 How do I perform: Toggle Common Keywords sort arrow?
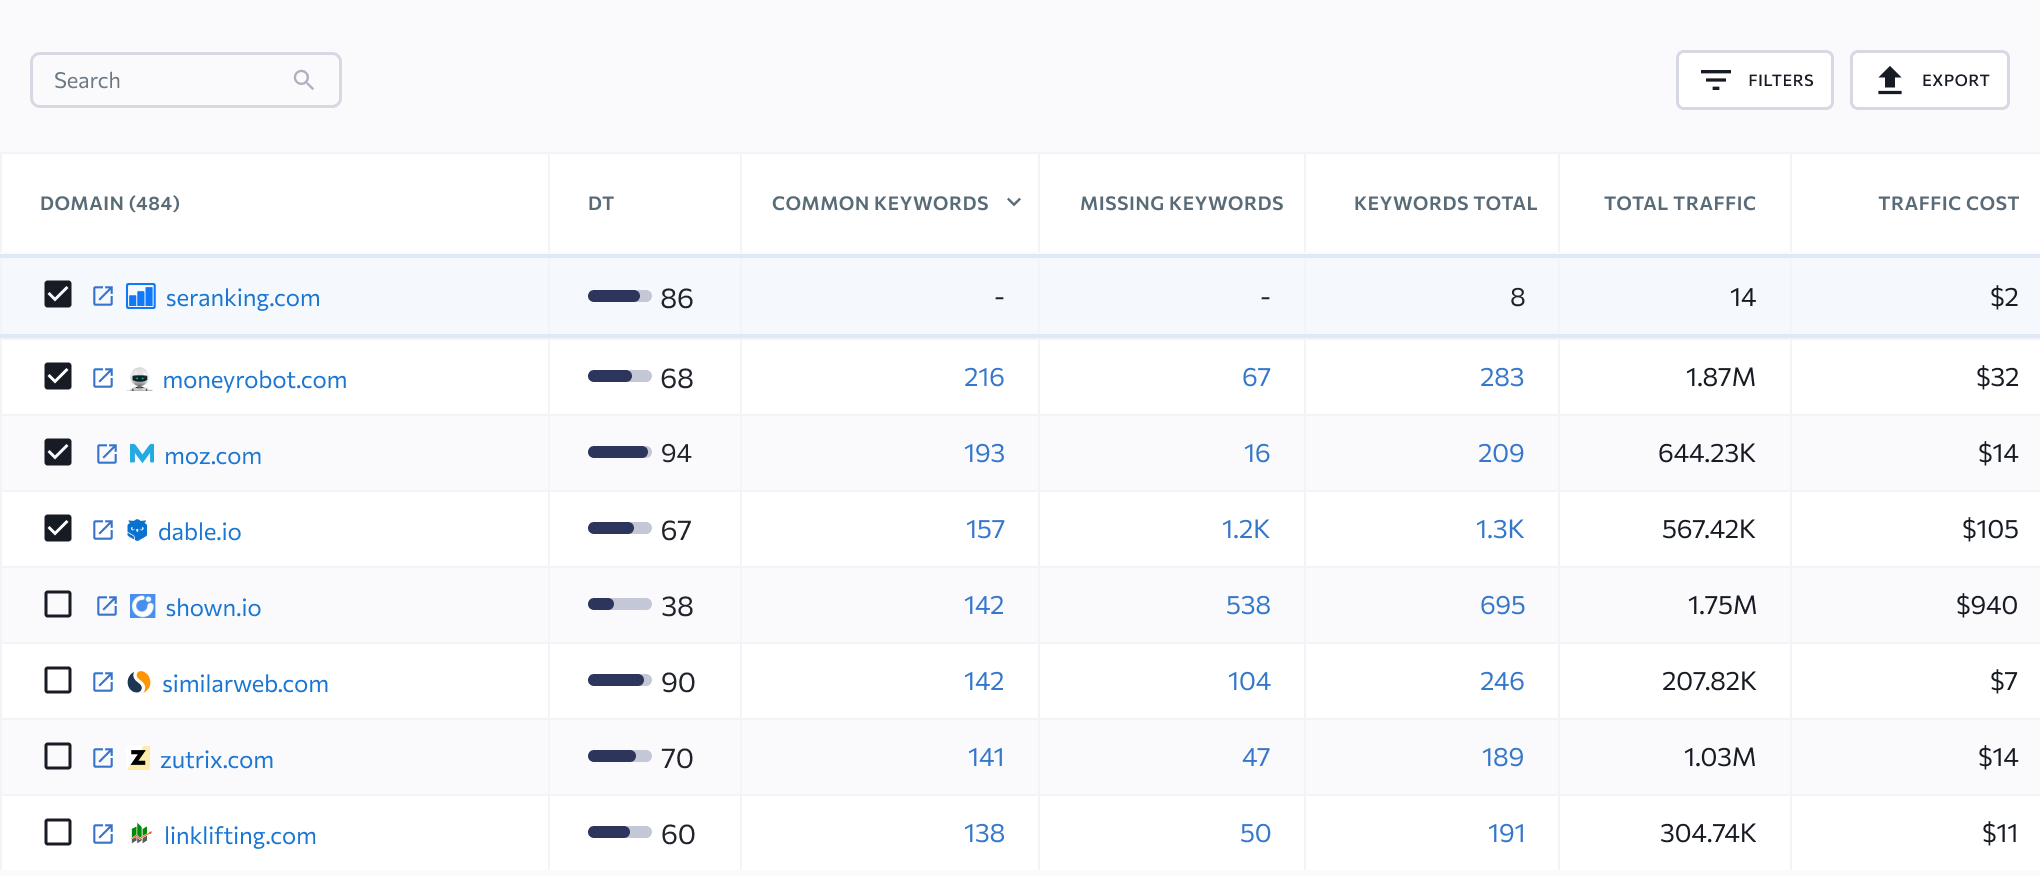[x=1014, y=202]
